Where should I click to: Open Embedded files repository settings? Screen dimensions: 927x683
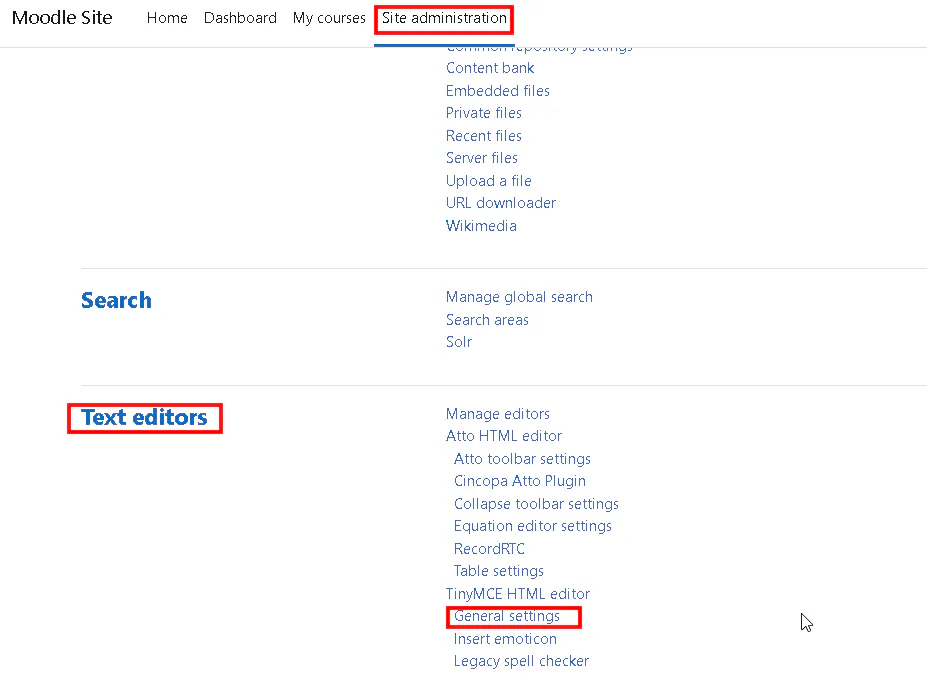(497, 90)
